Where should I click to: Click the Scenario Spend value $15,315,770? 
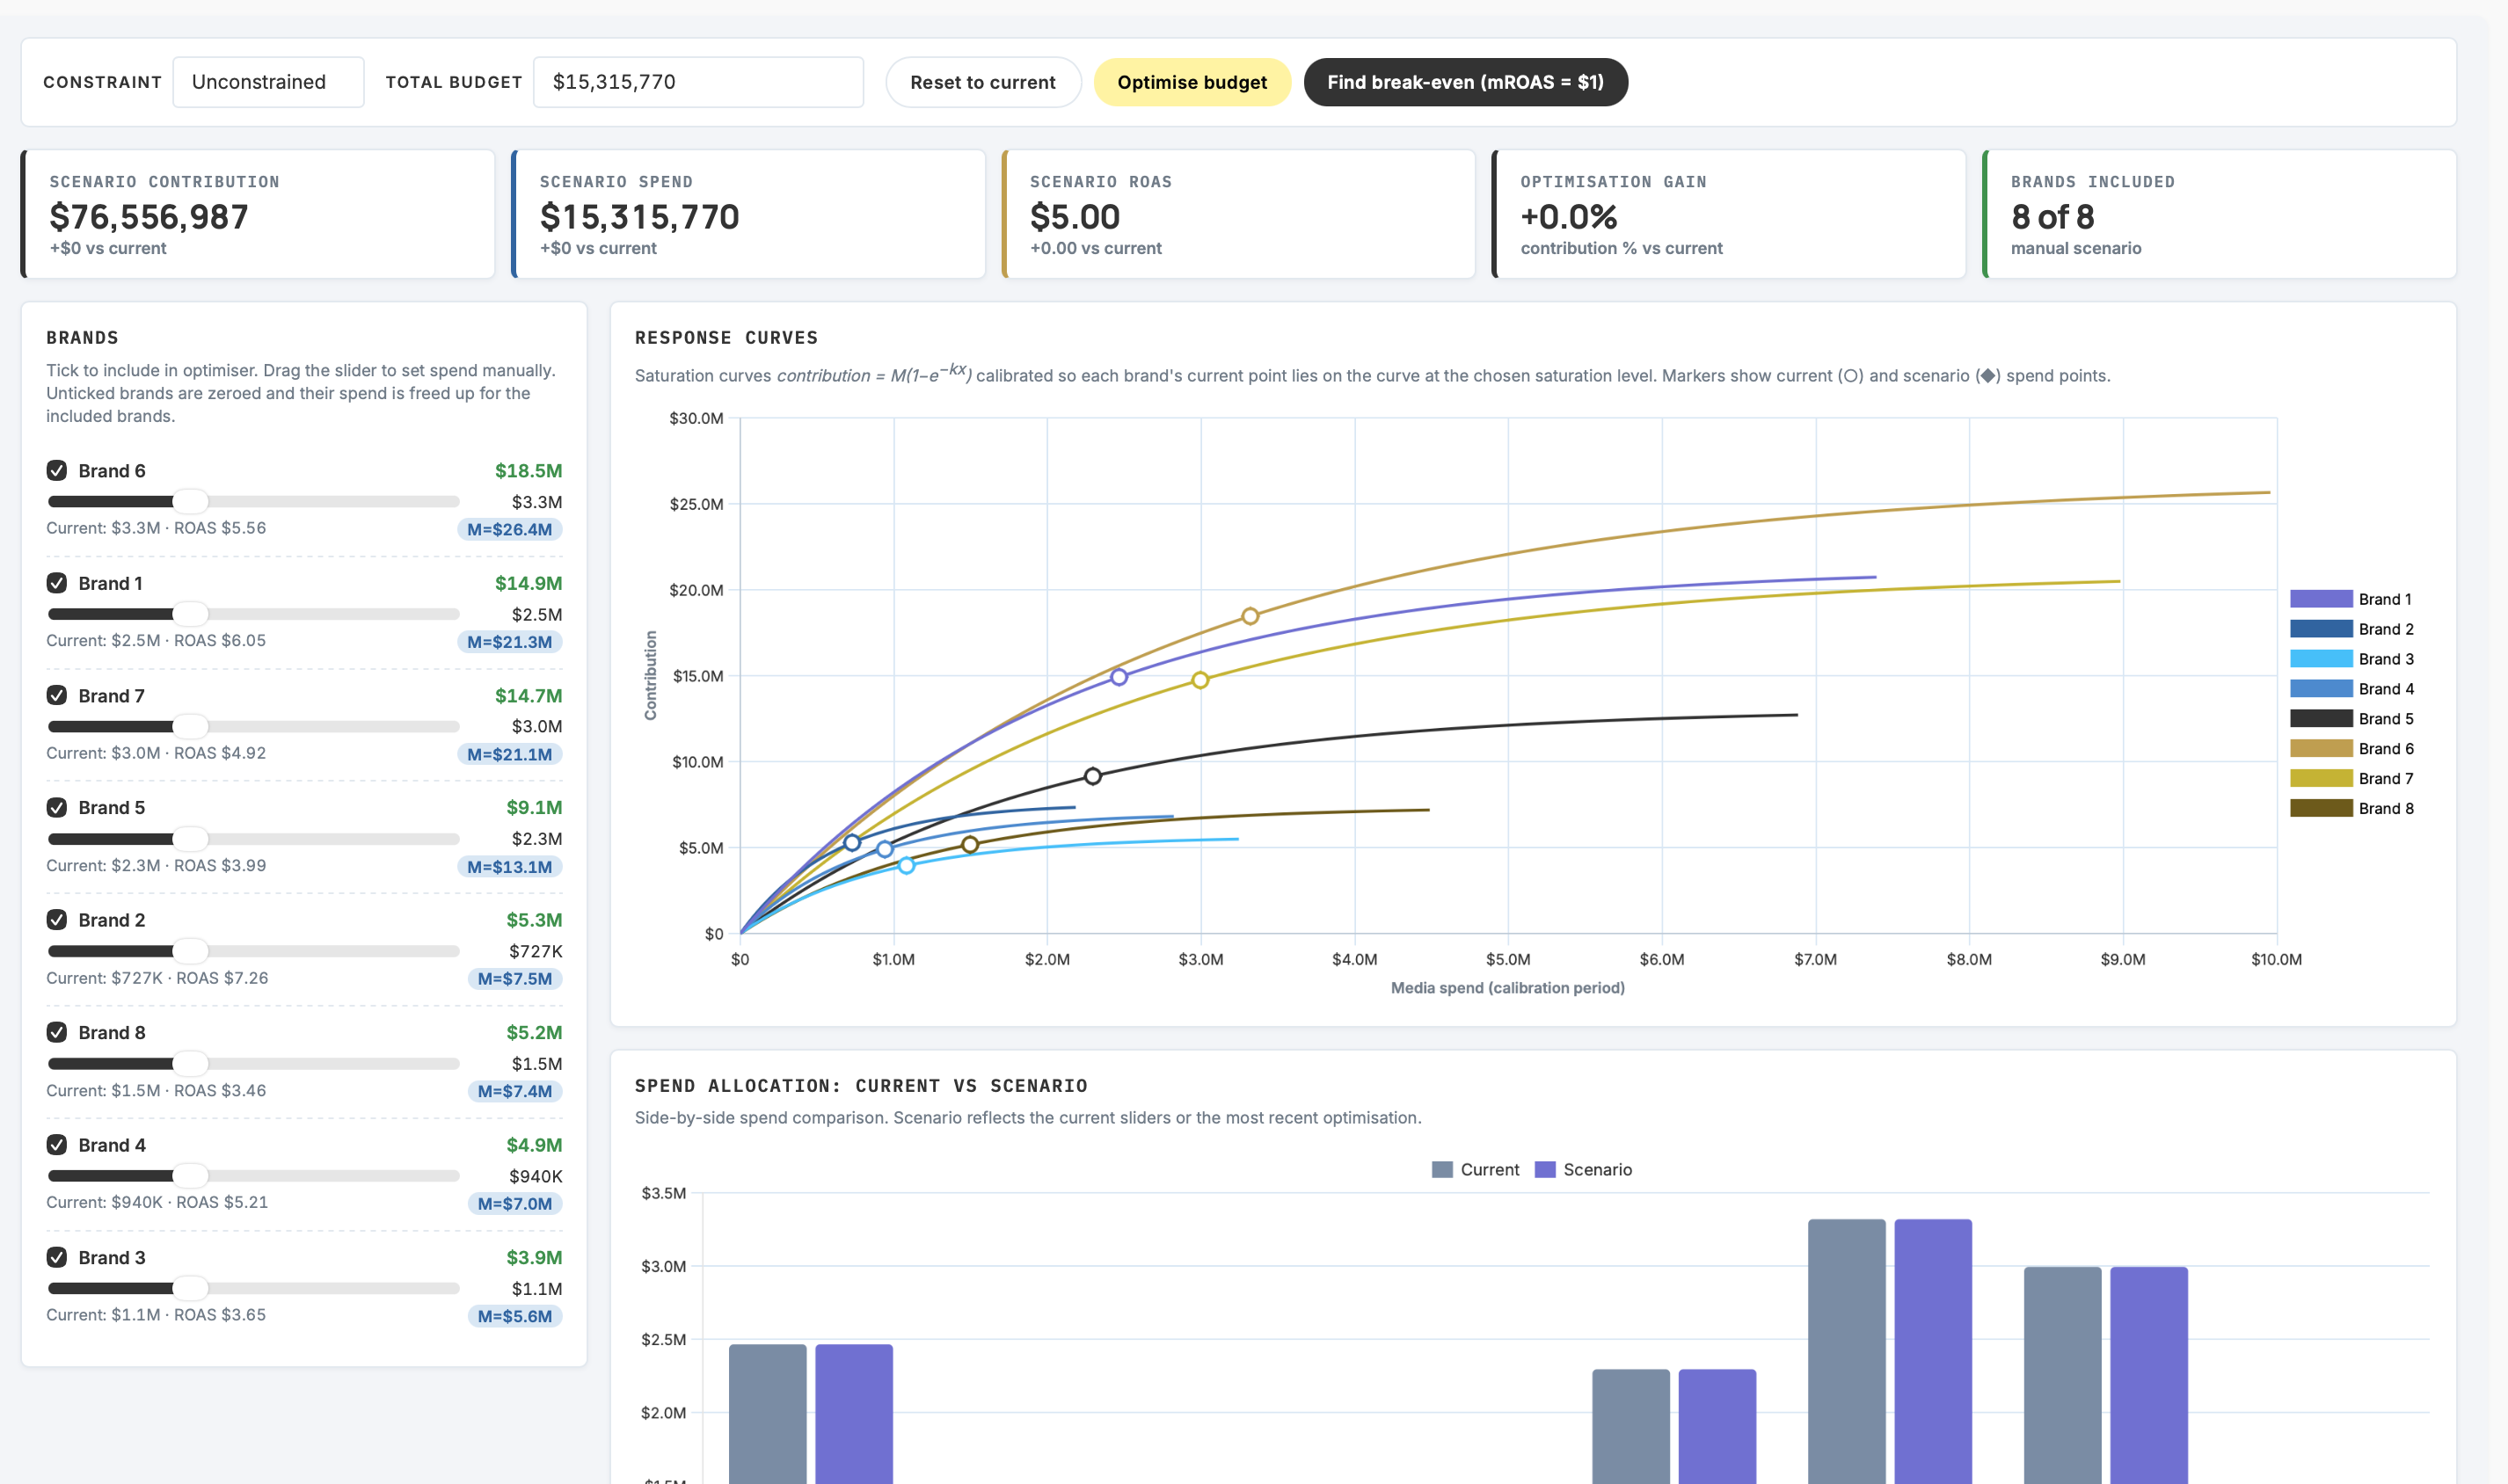pos(640,217)
